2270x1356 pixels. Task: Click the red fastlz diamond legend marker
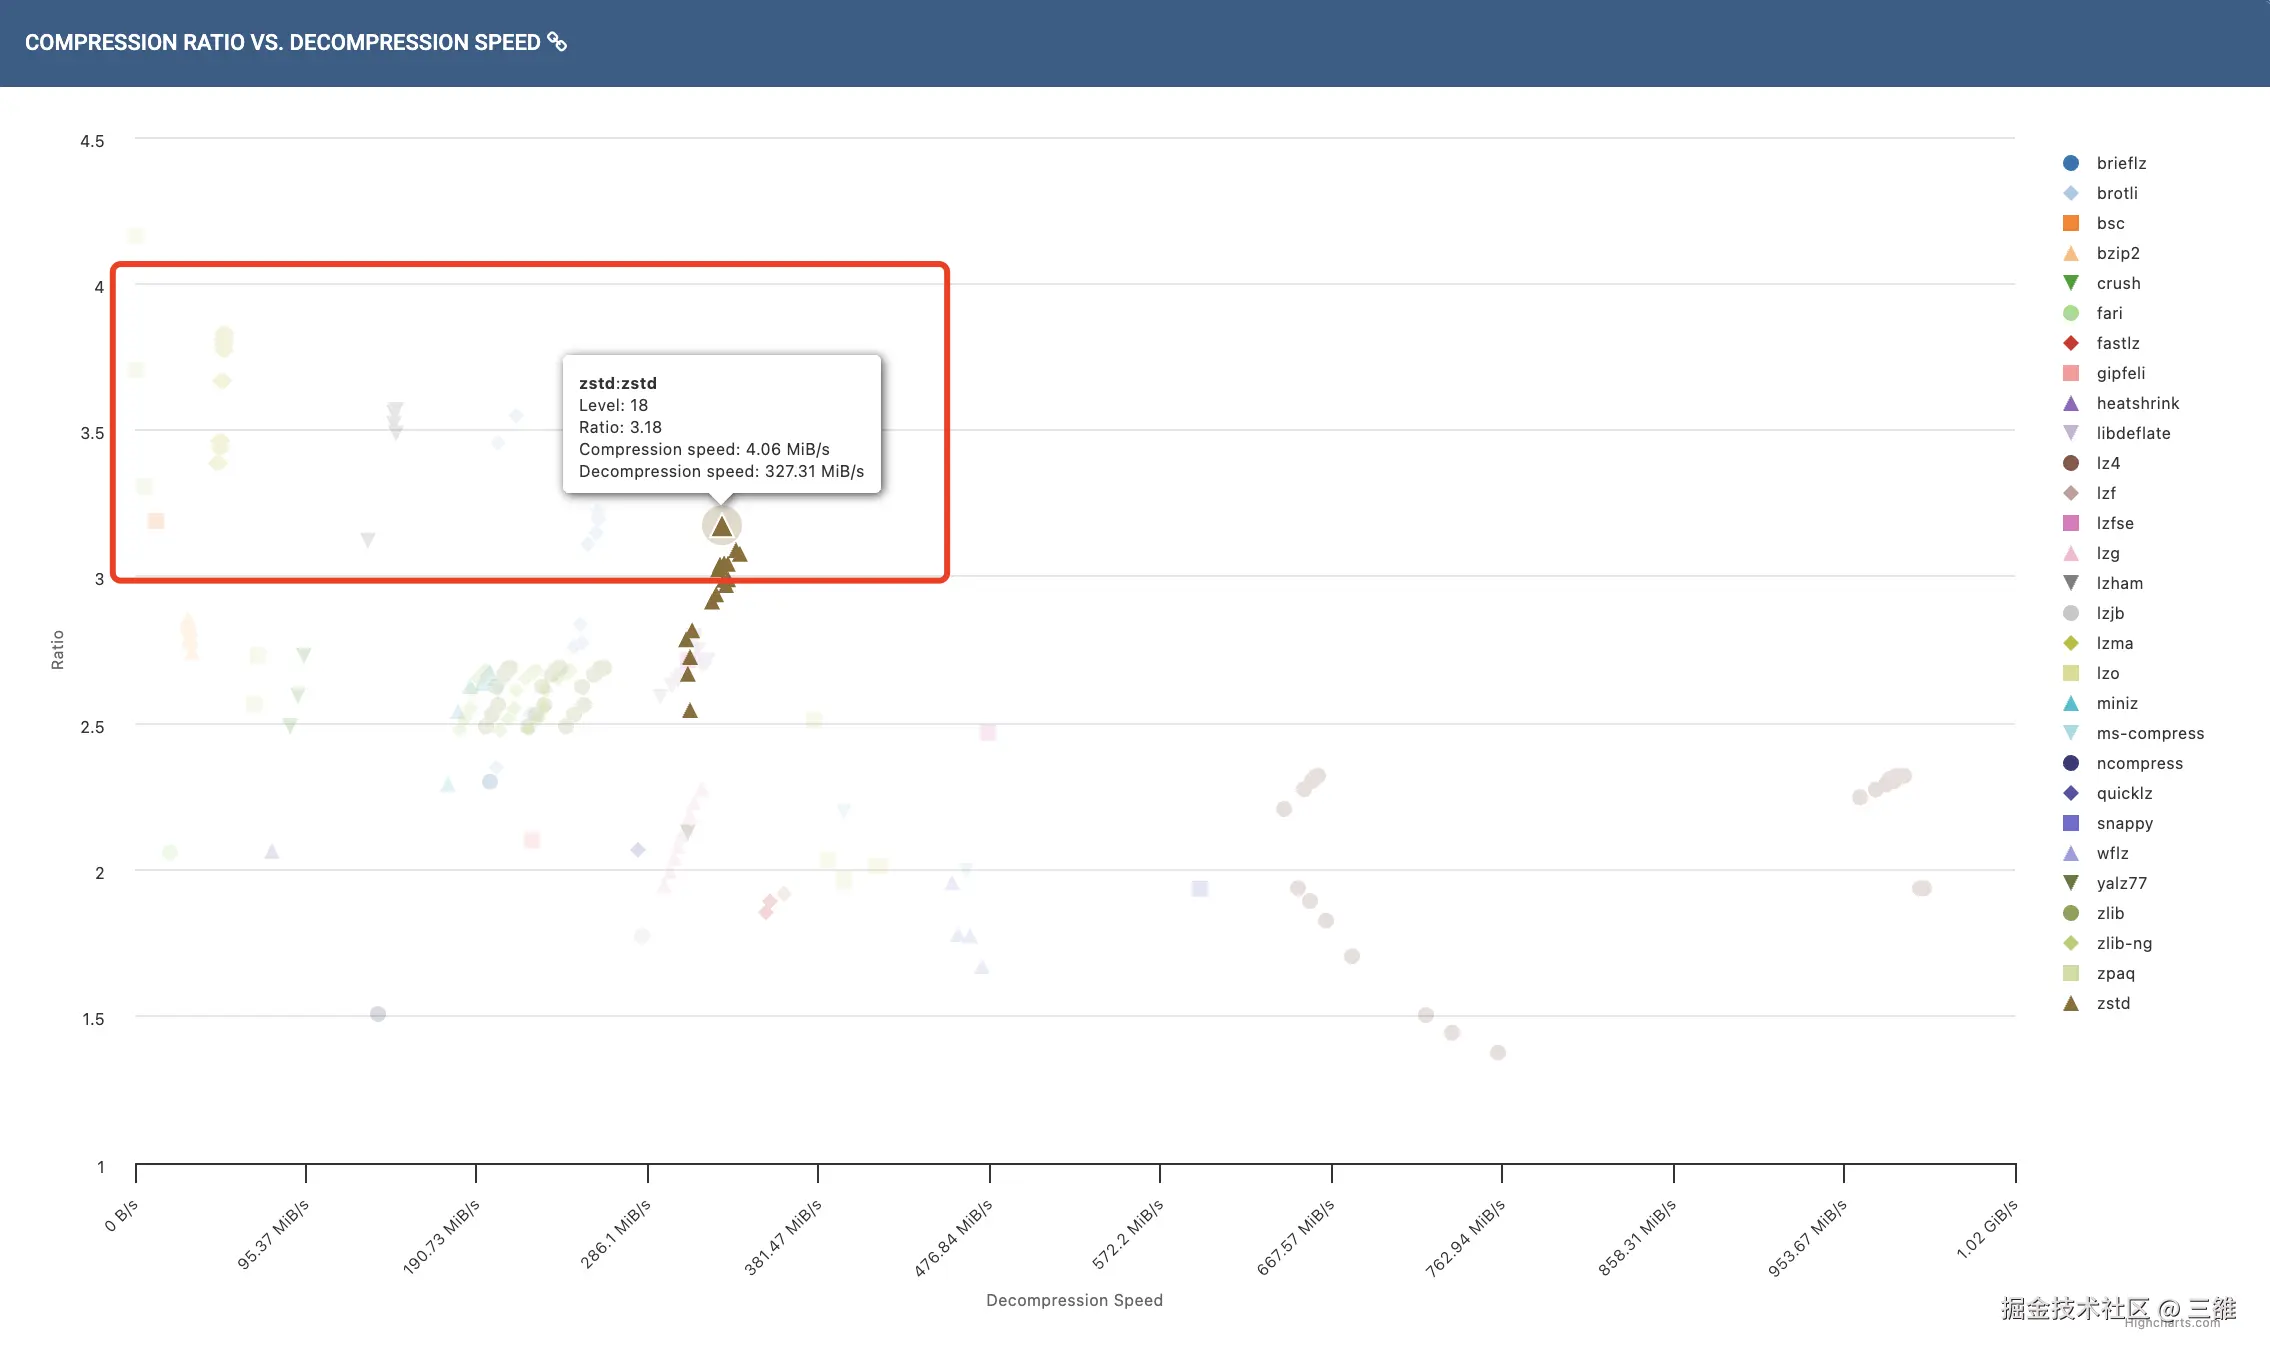click(2071, 343)
